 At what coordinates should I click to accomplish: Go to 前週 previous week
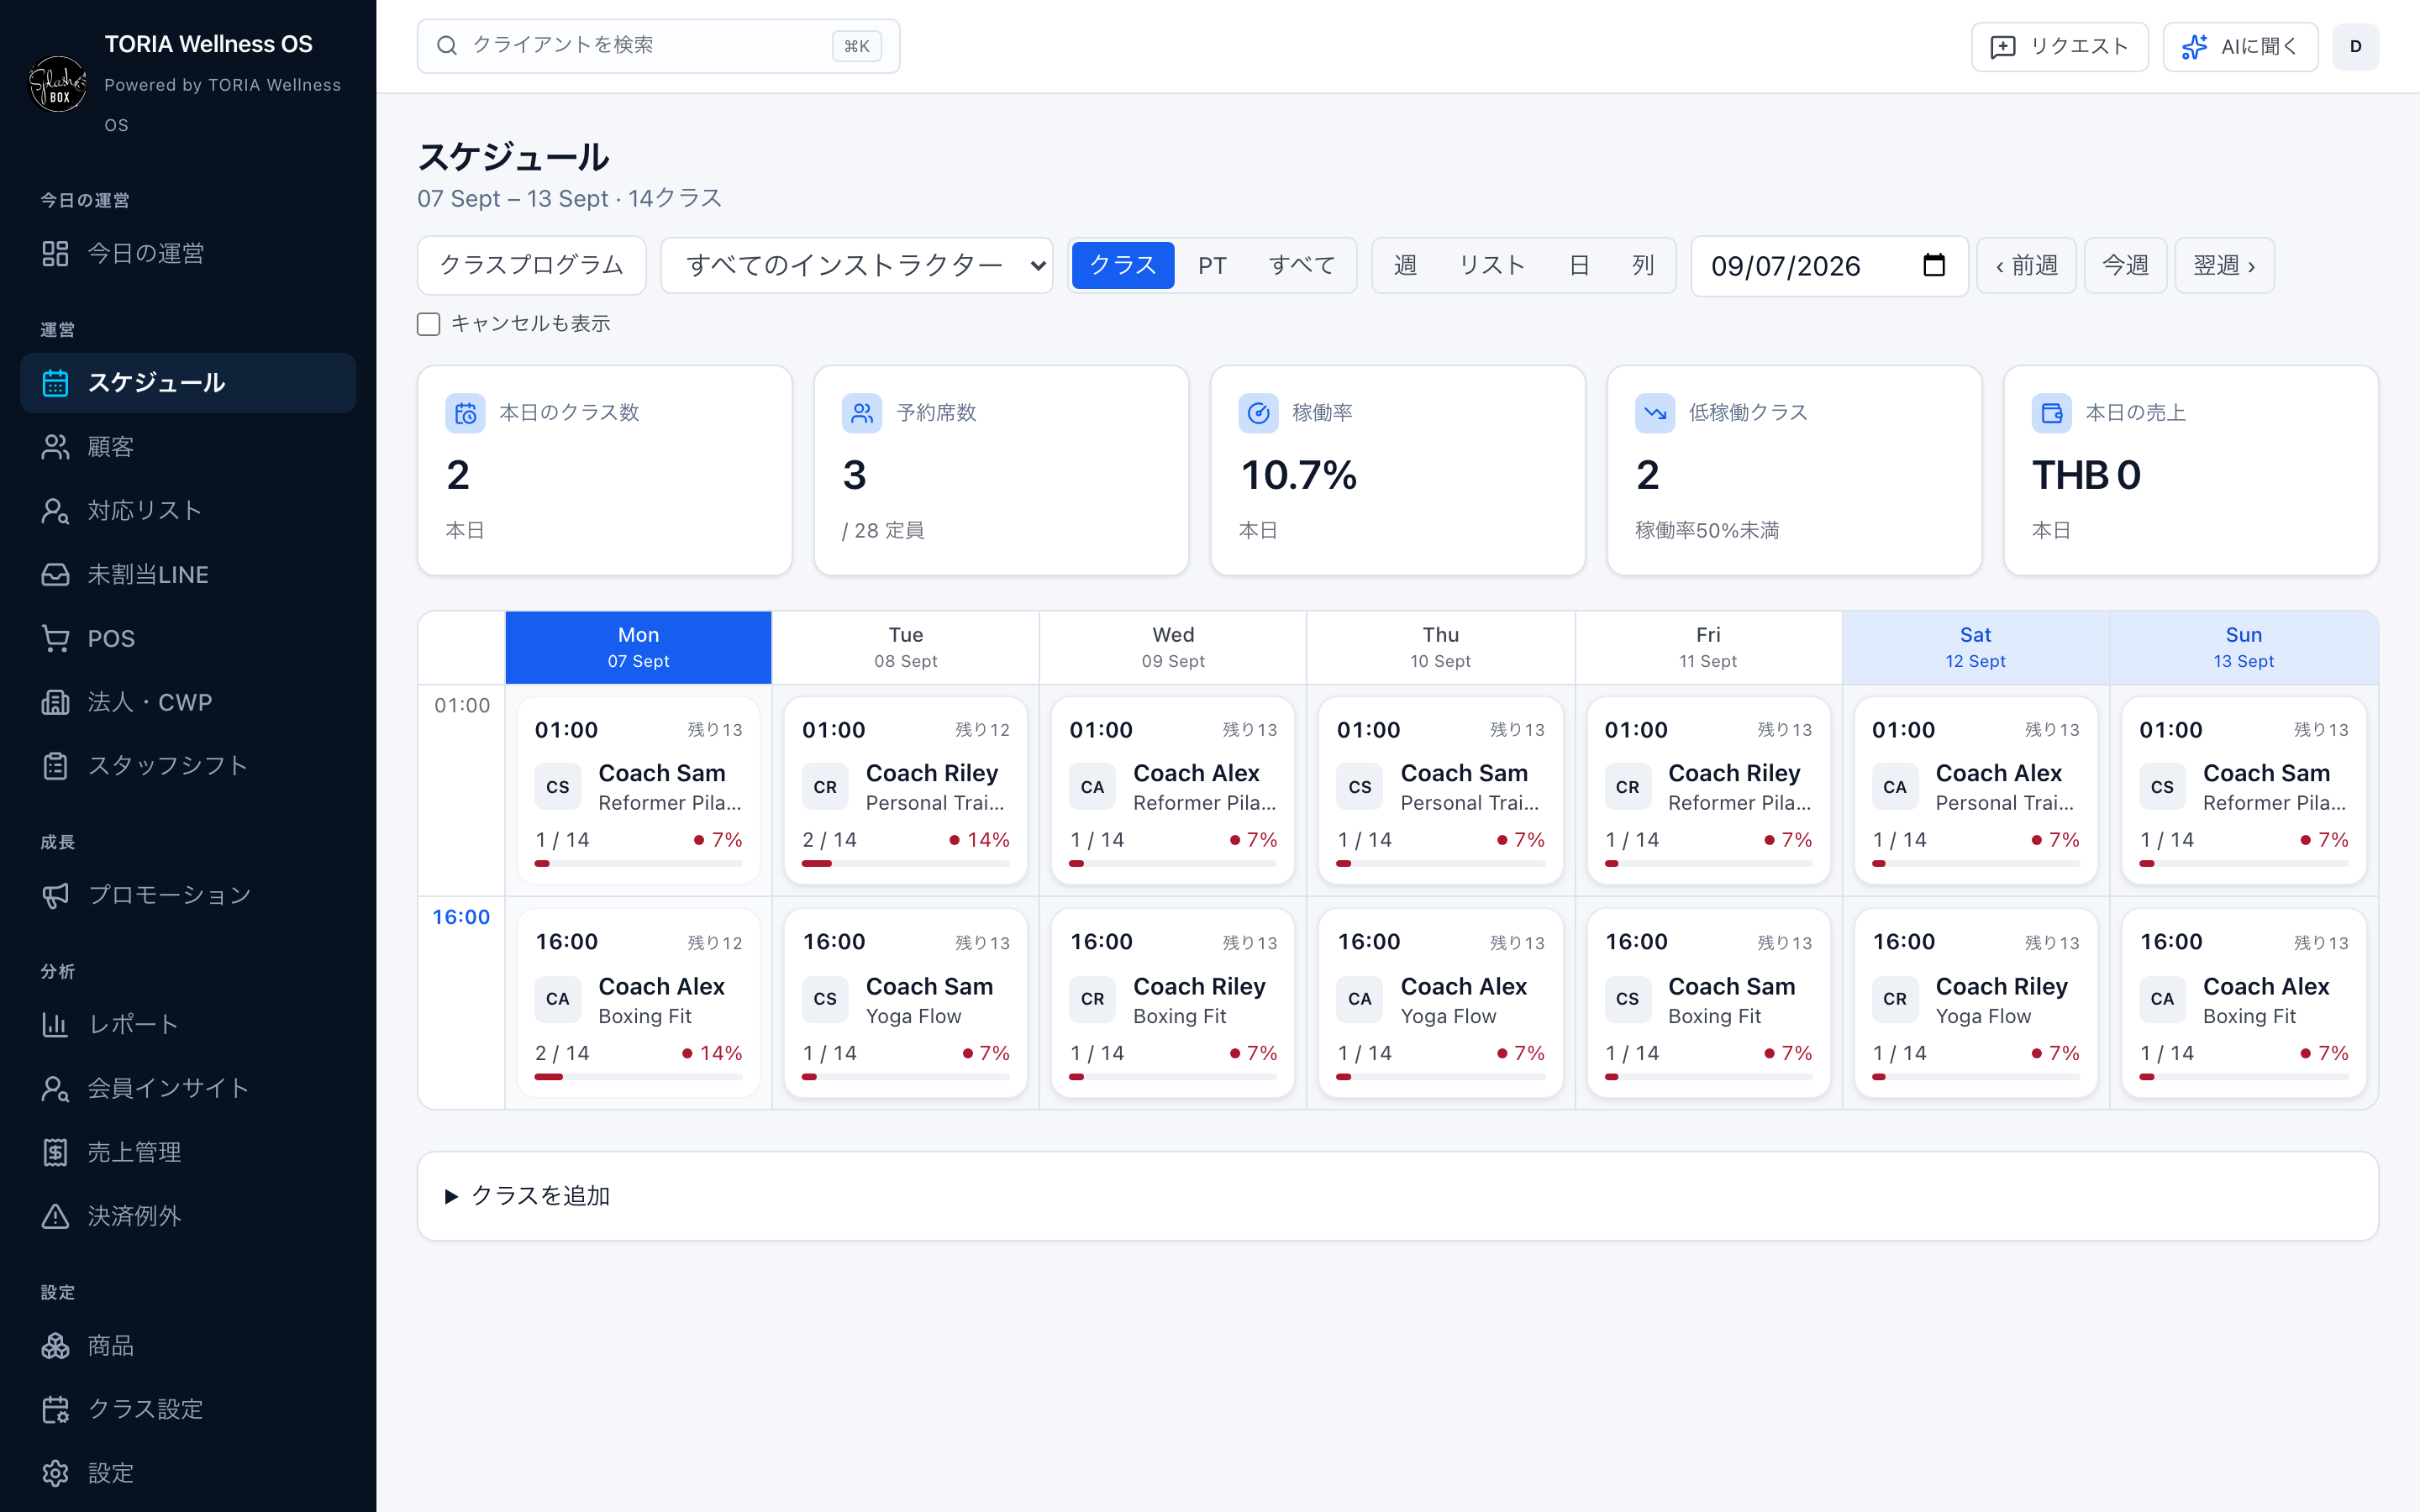(2026, 265)
